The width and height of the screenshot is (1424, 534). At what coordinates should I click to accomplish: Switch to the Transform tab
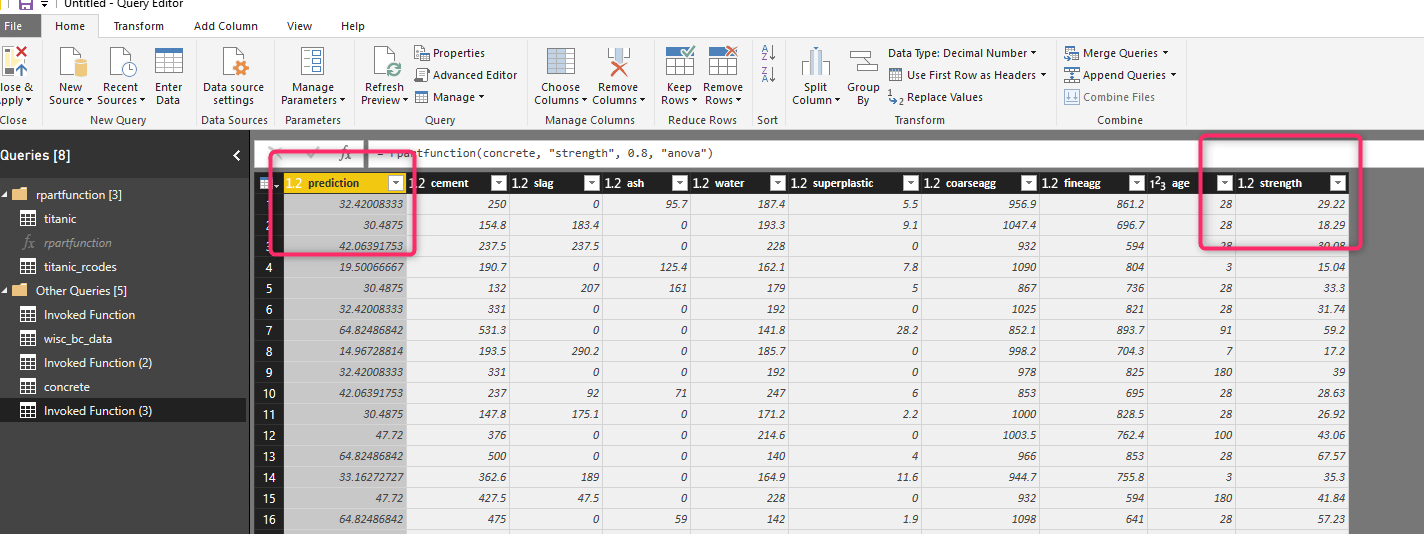click(x=139, y=26)
